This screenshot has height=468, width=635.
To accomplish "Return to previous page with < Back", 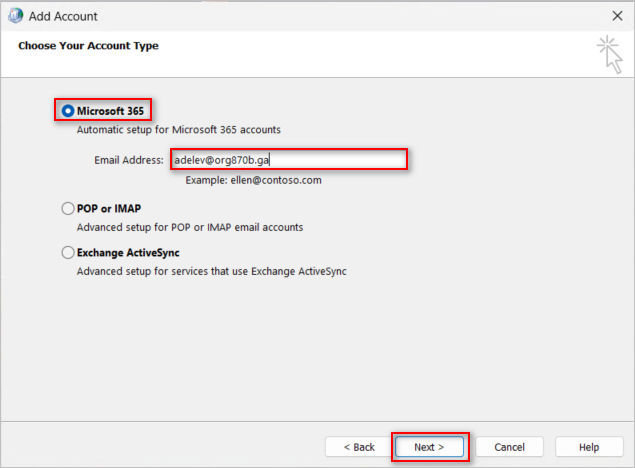I will (359, 447).
